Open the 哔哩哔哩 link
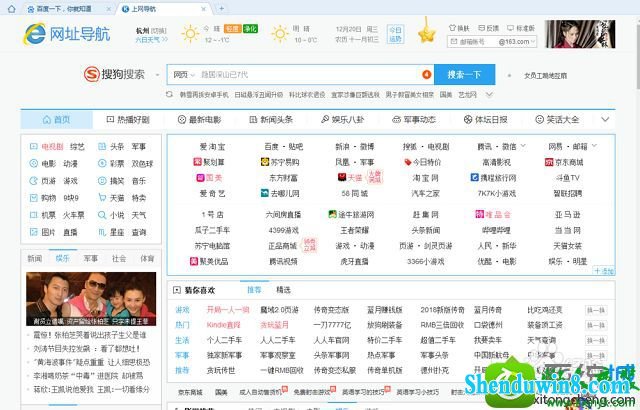 click(496, 230)
